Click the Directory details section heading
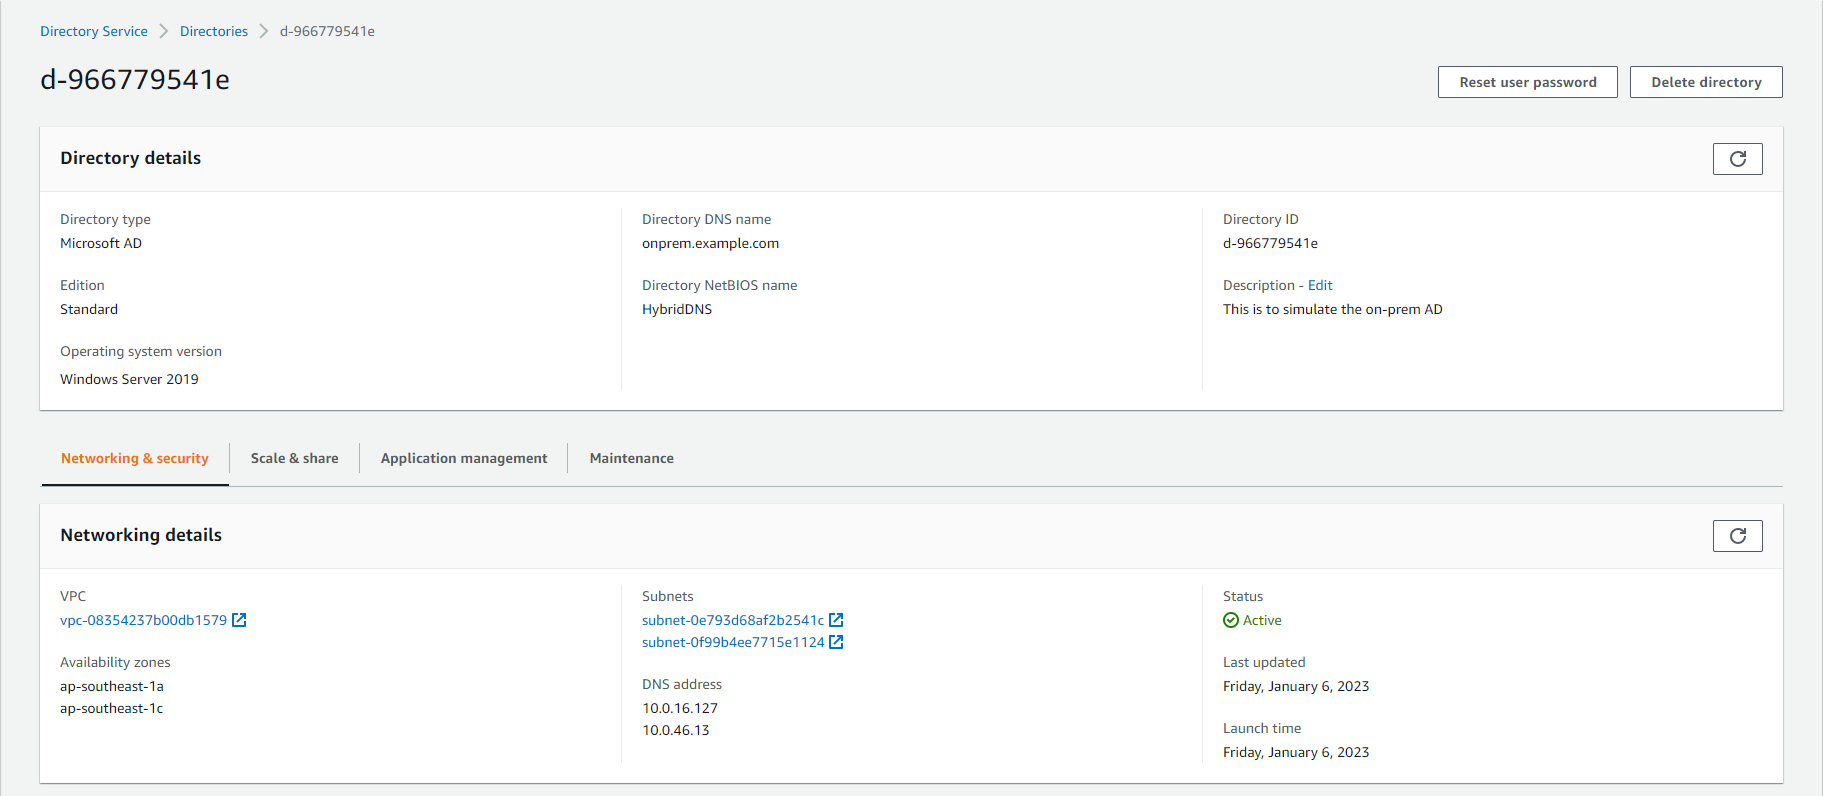Screen dimensions: 1823x796 point(131,158)
